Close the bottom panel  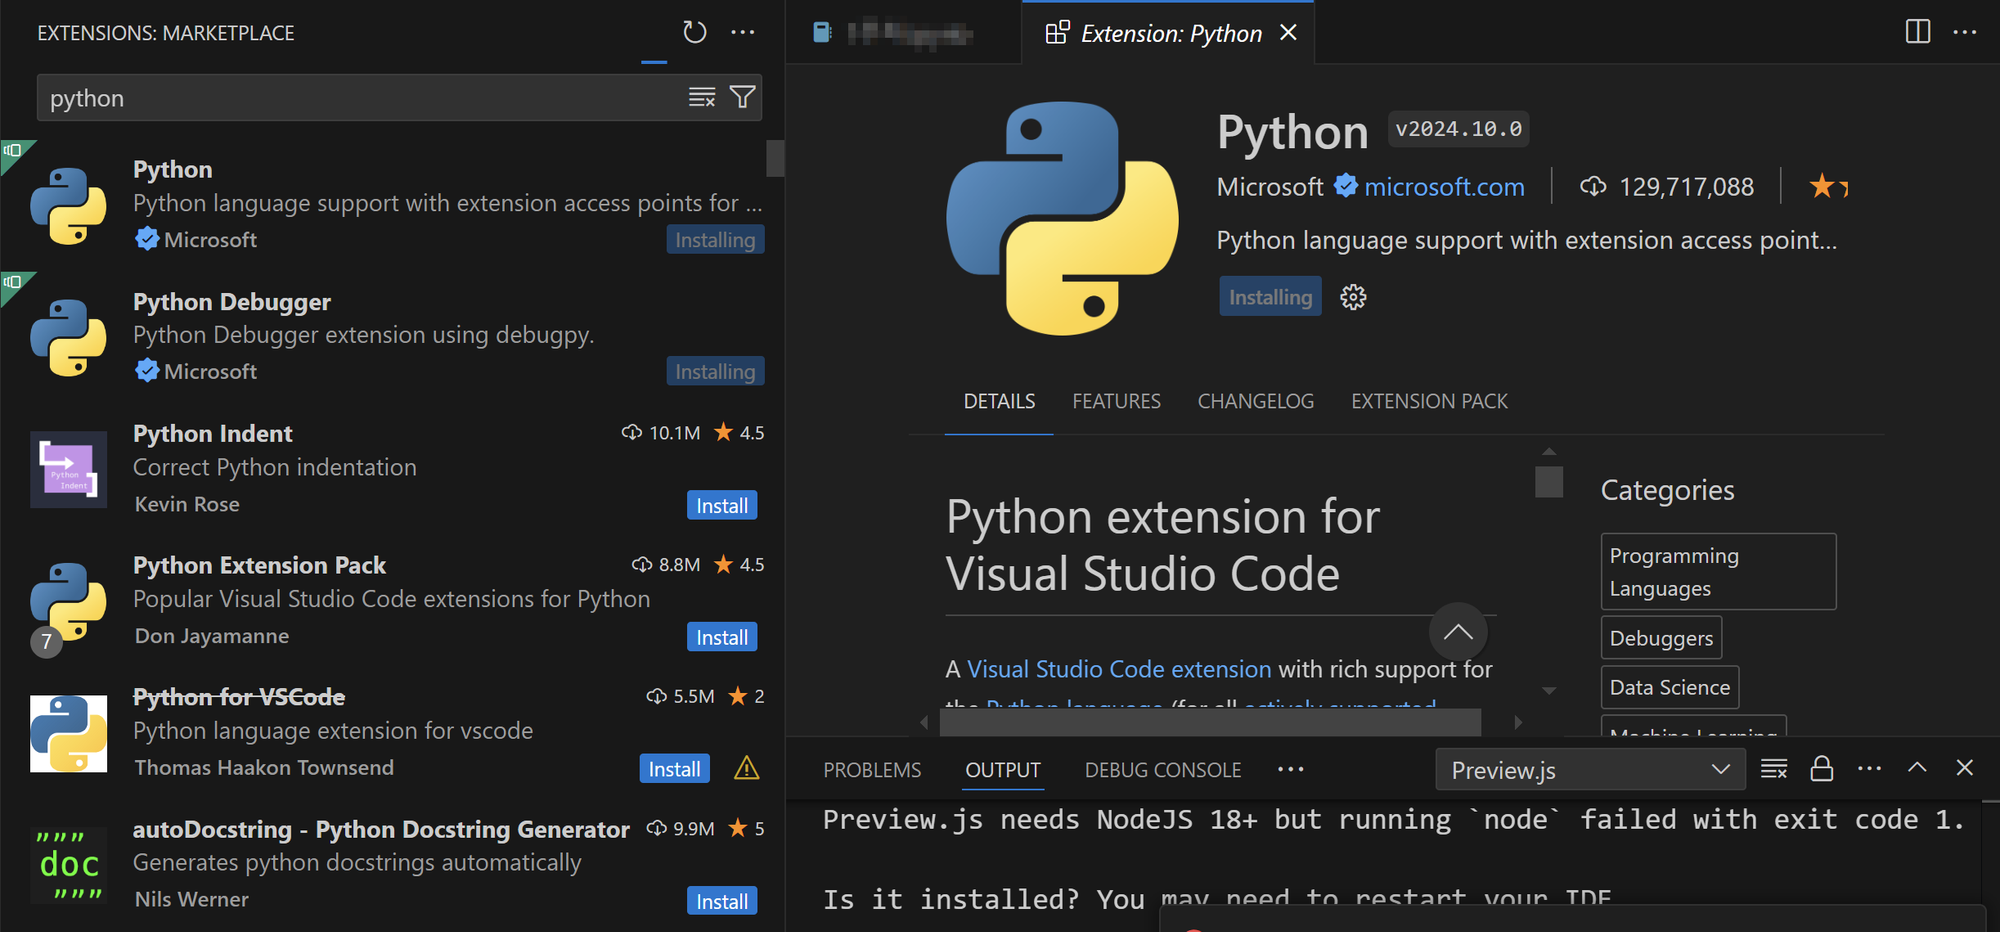(x=1965, y=767)
